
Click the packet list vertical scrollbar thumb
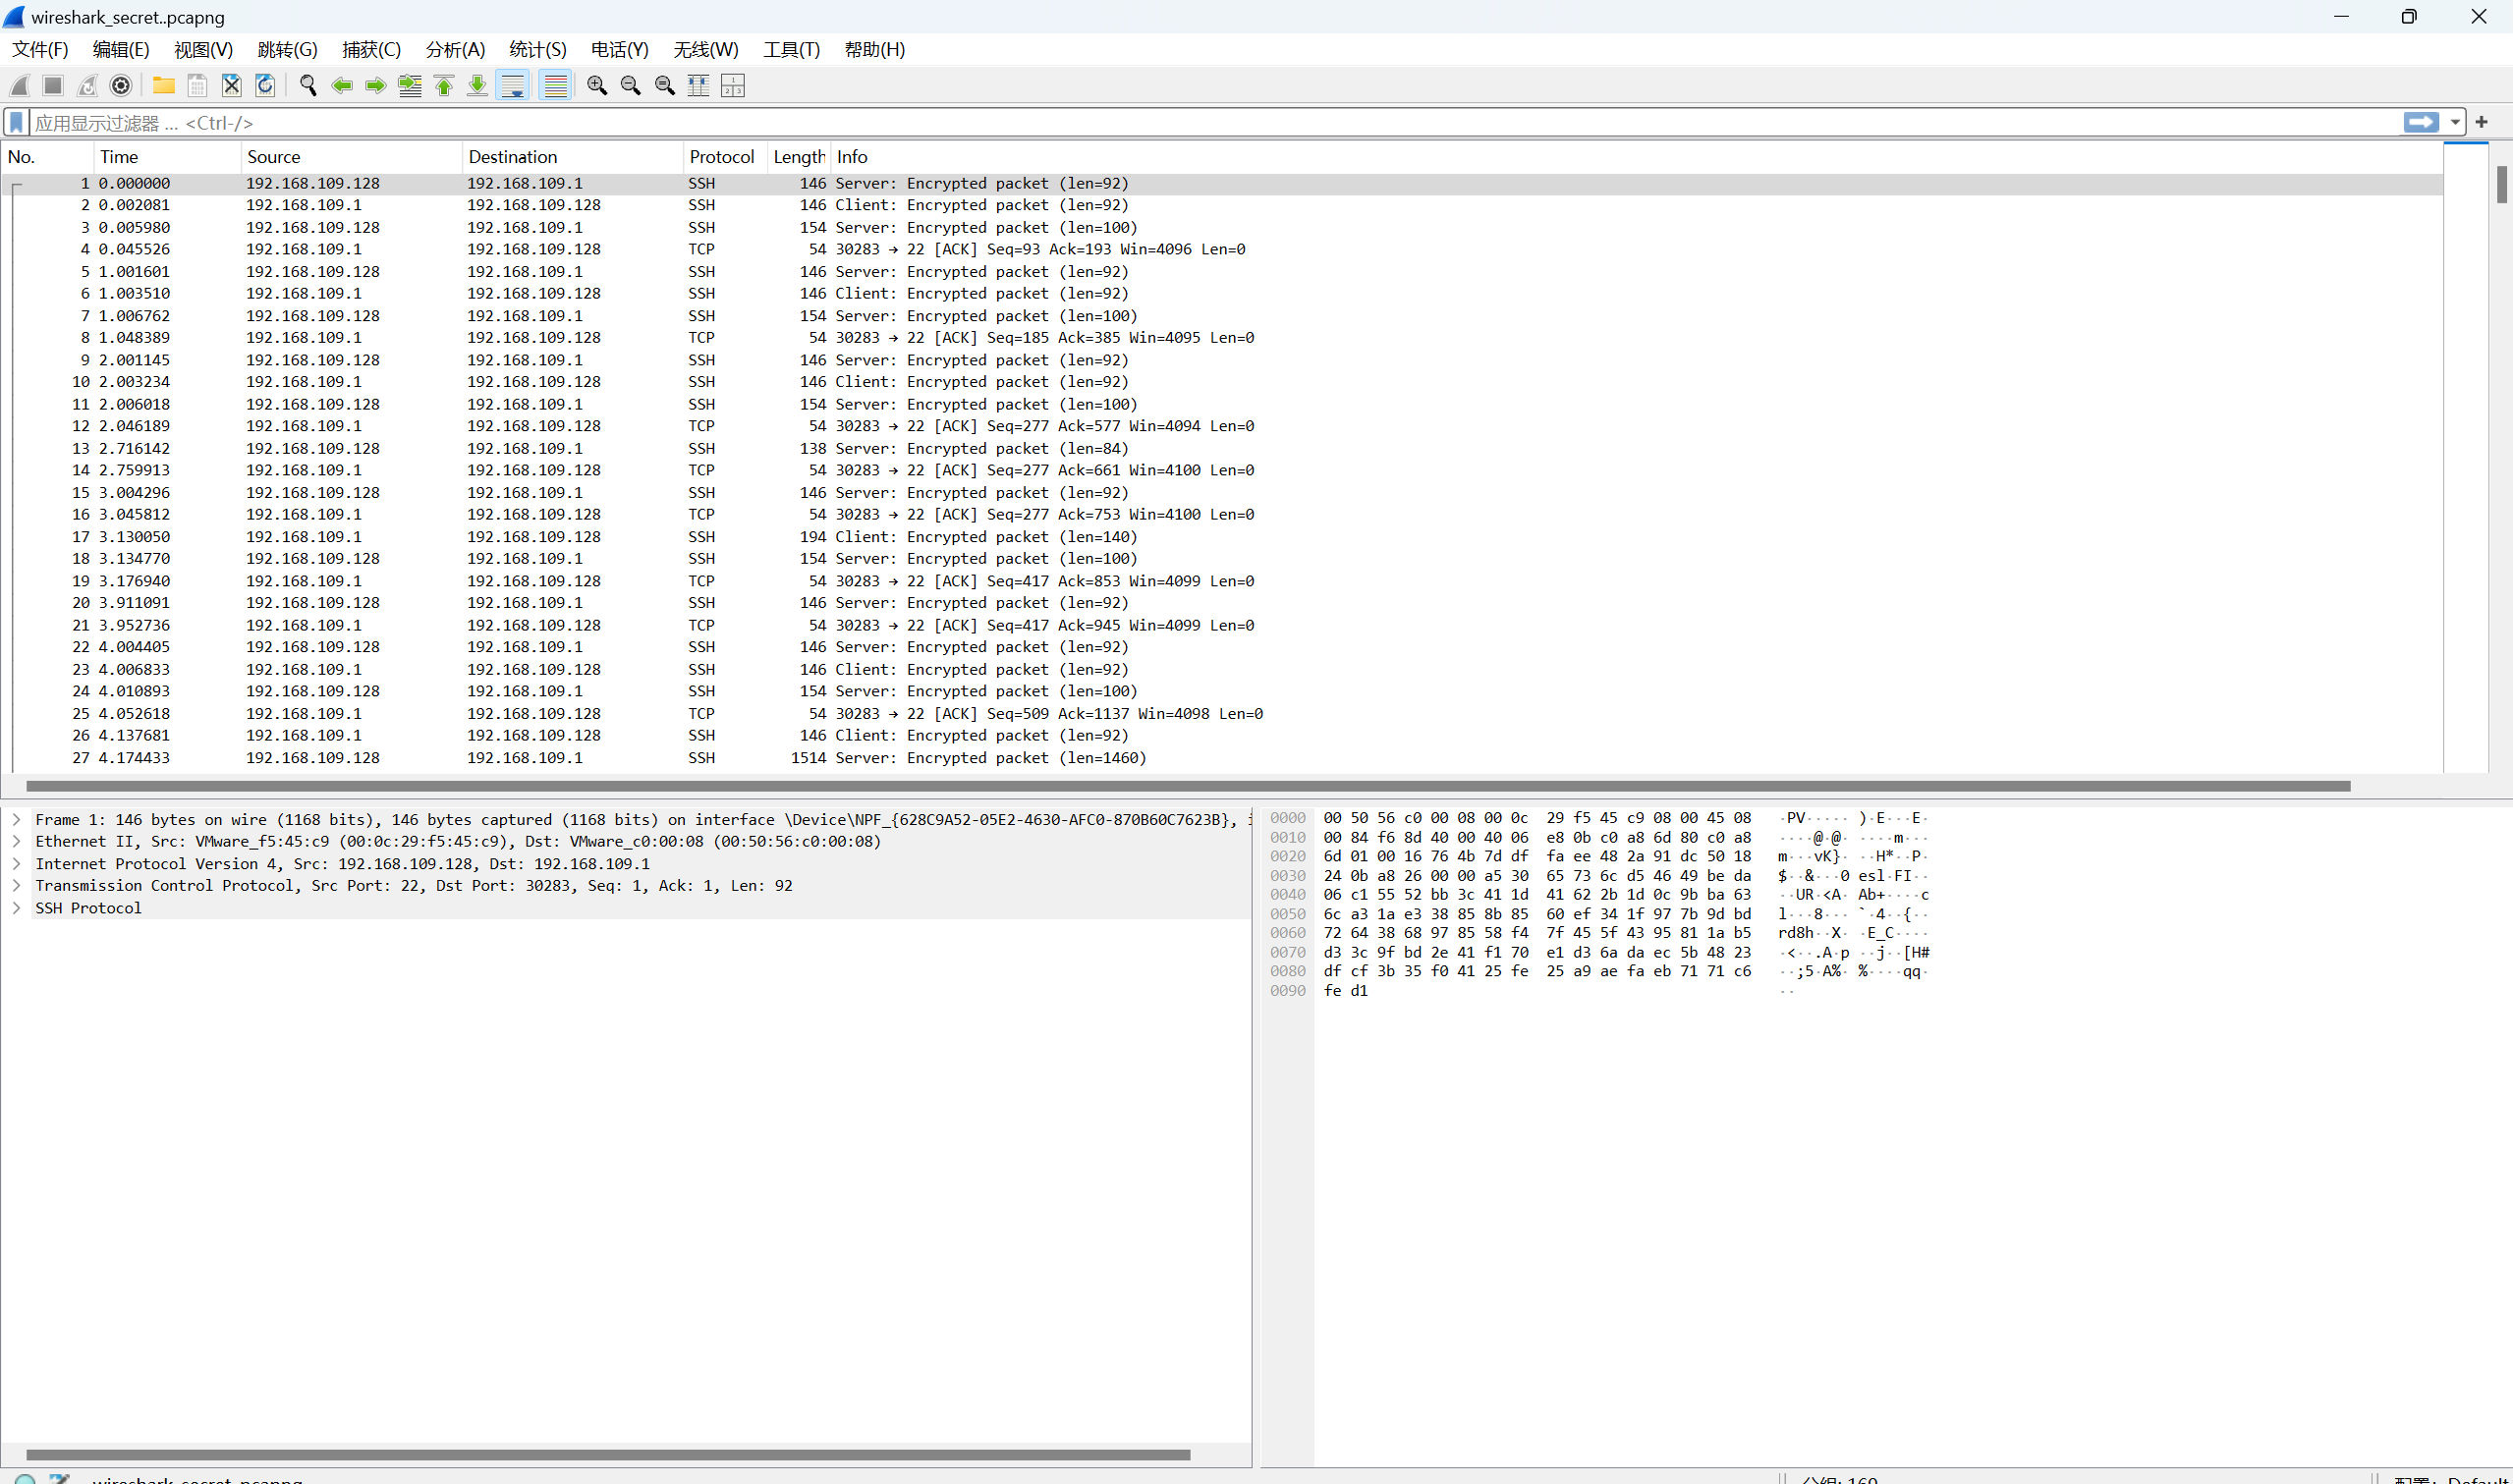pos(2501,184)
